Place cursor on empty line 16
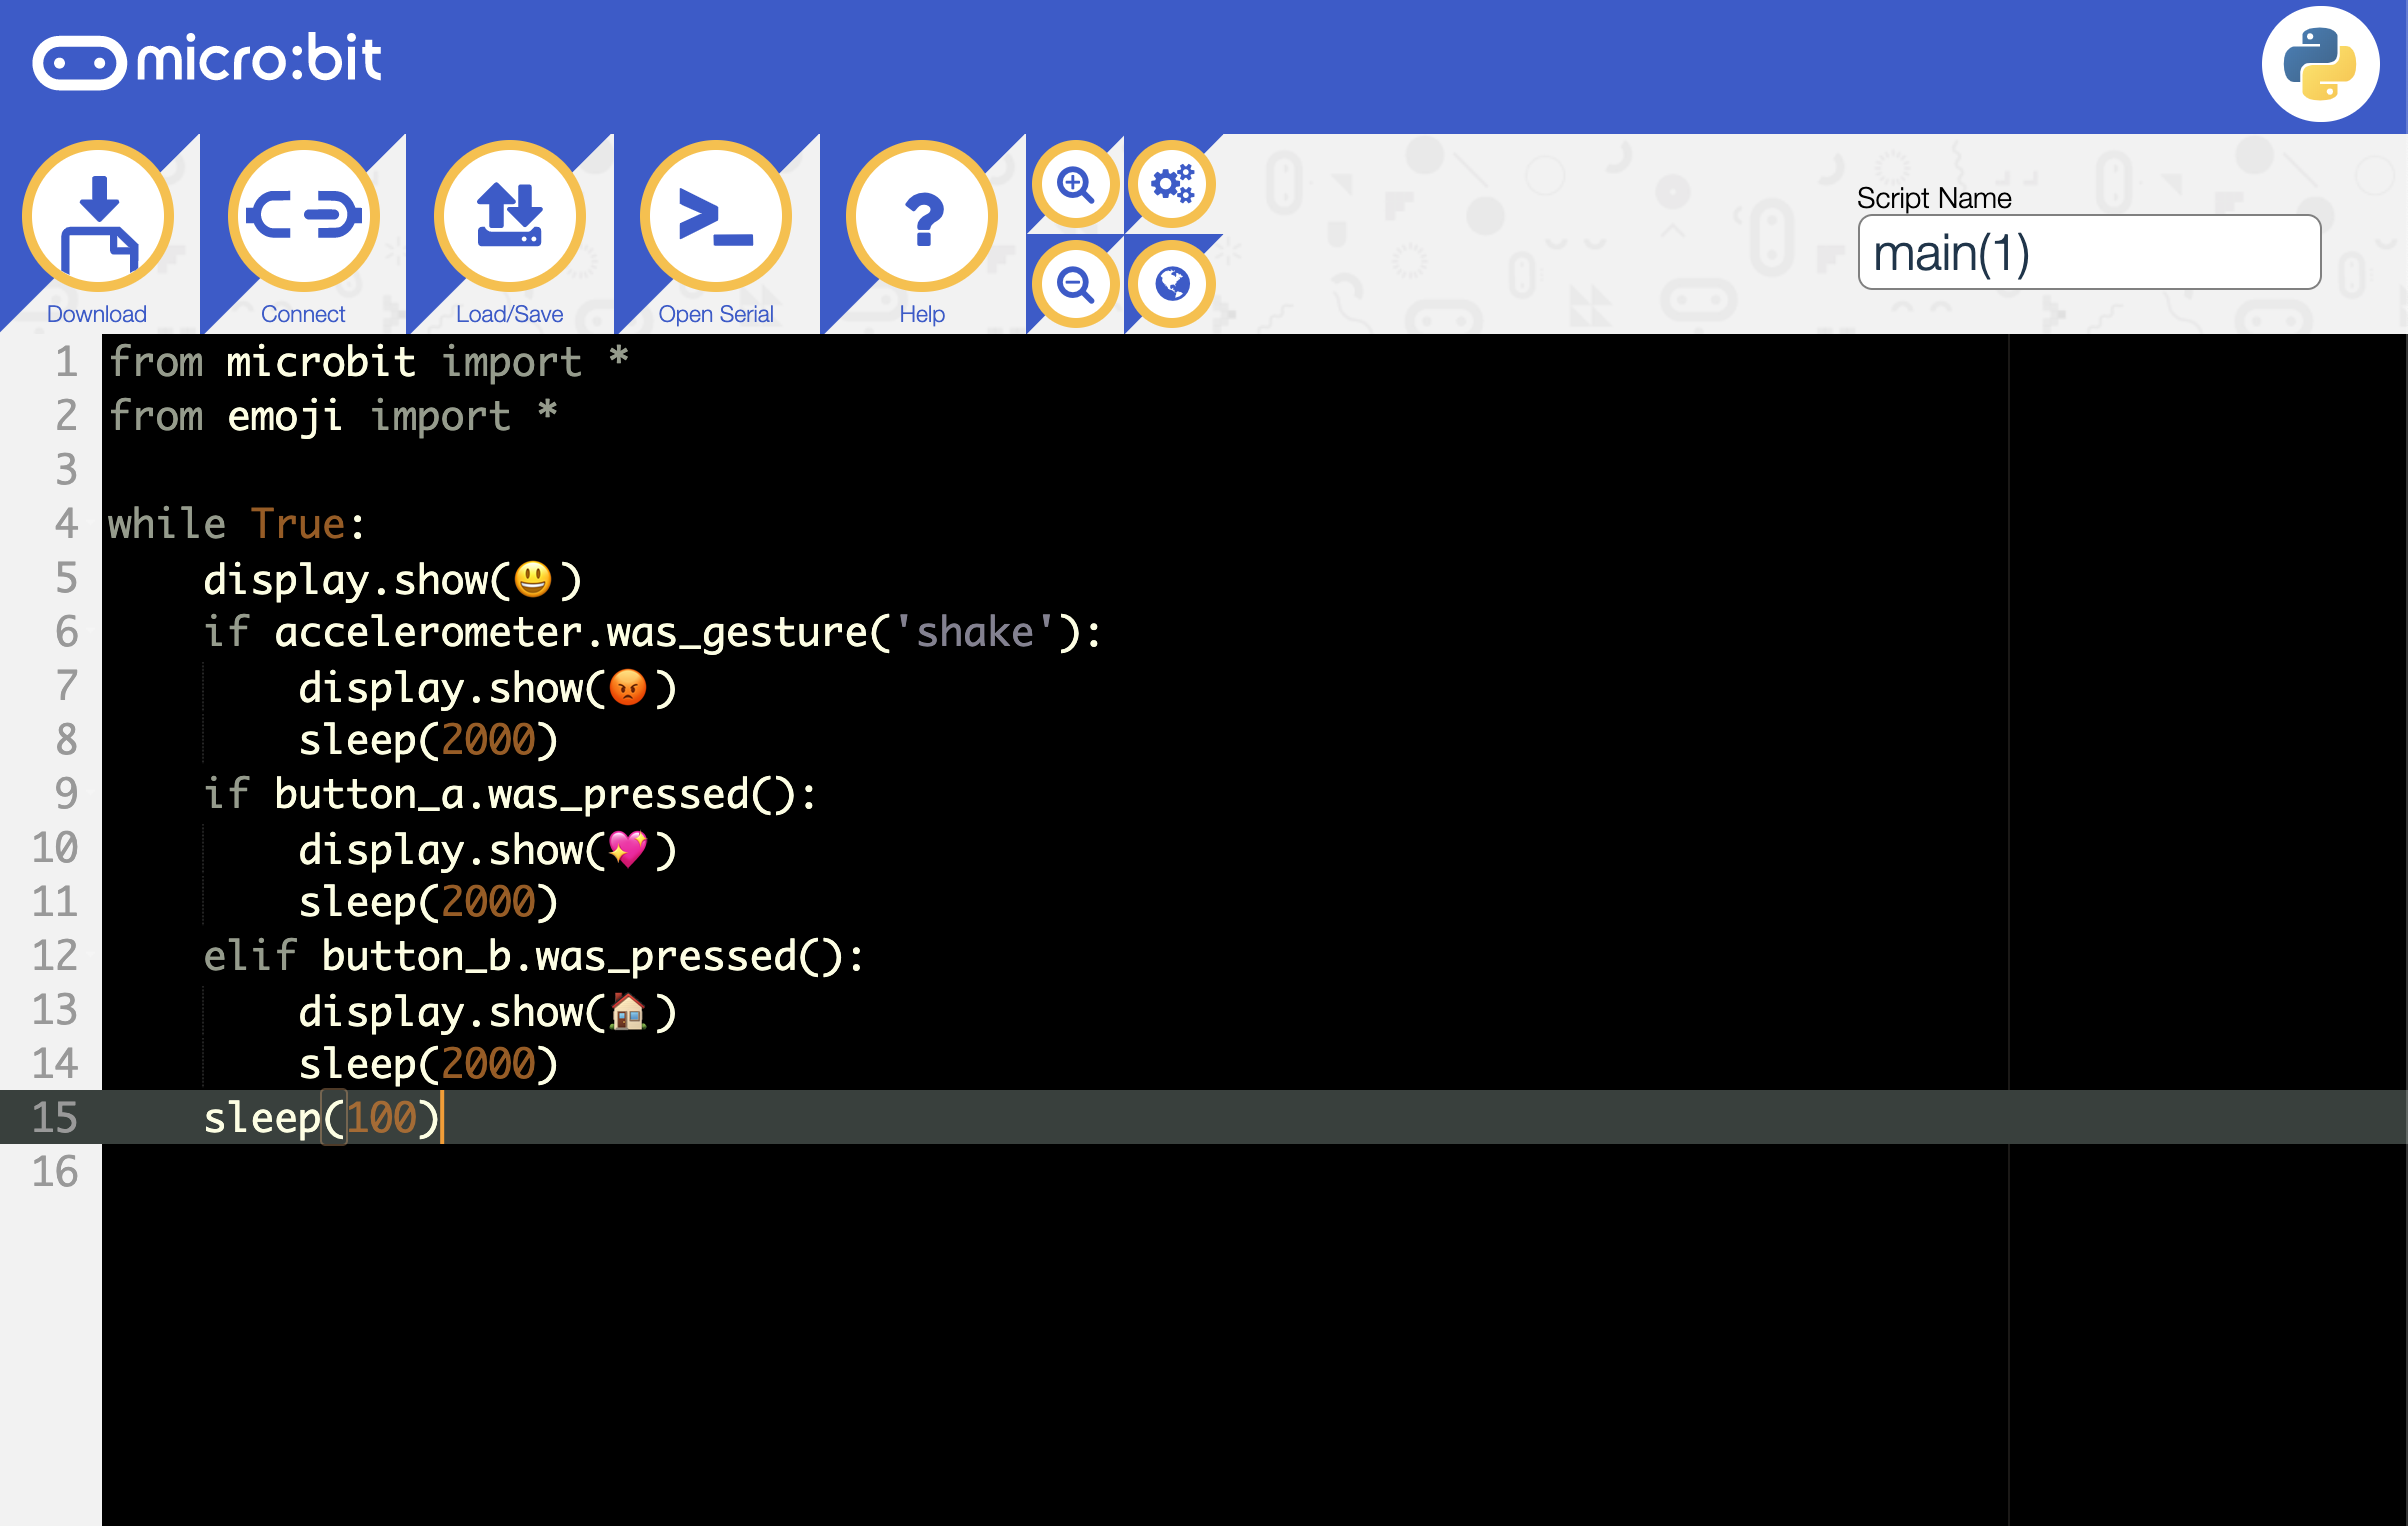Image resolution: width=2408 pixels, height=1526 pixels. [x=600, y=1172]
